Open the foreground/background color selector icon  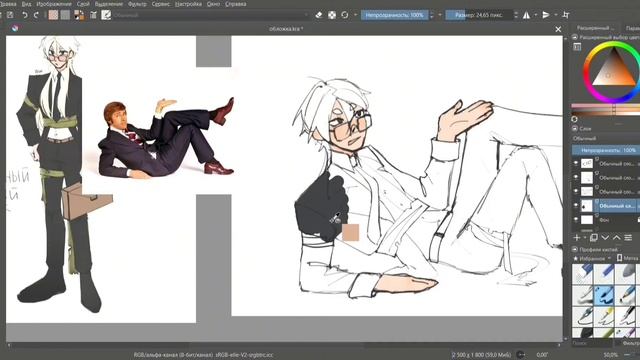(79, 15)
